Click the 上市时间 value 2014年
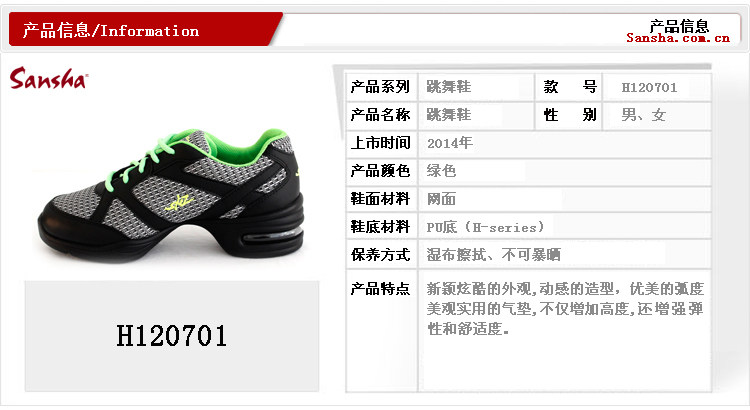Screen dimensions: 750x410 click(450, 143)
